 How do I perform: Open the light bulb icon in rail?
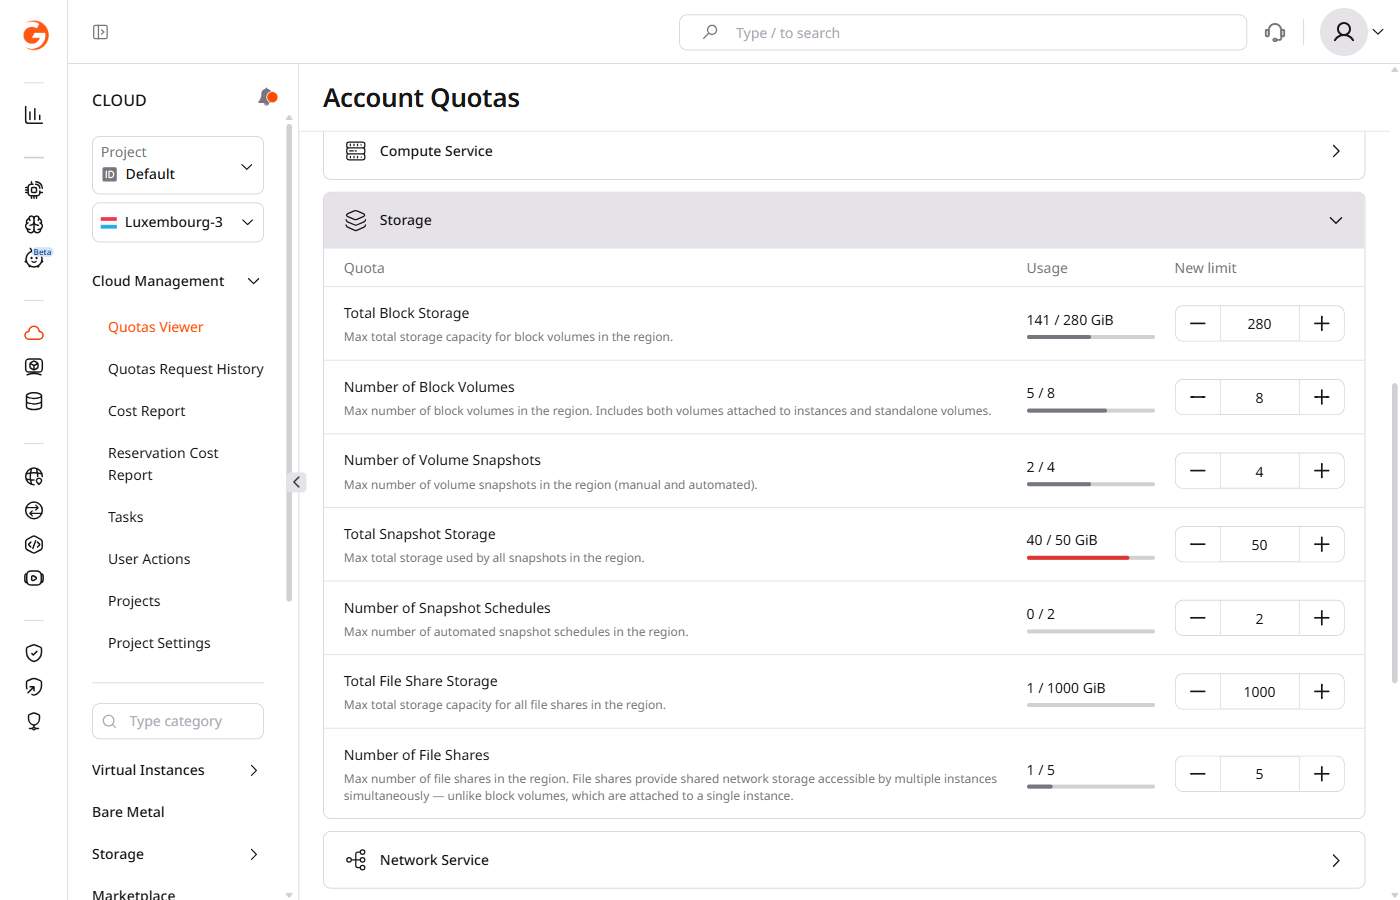34,721
